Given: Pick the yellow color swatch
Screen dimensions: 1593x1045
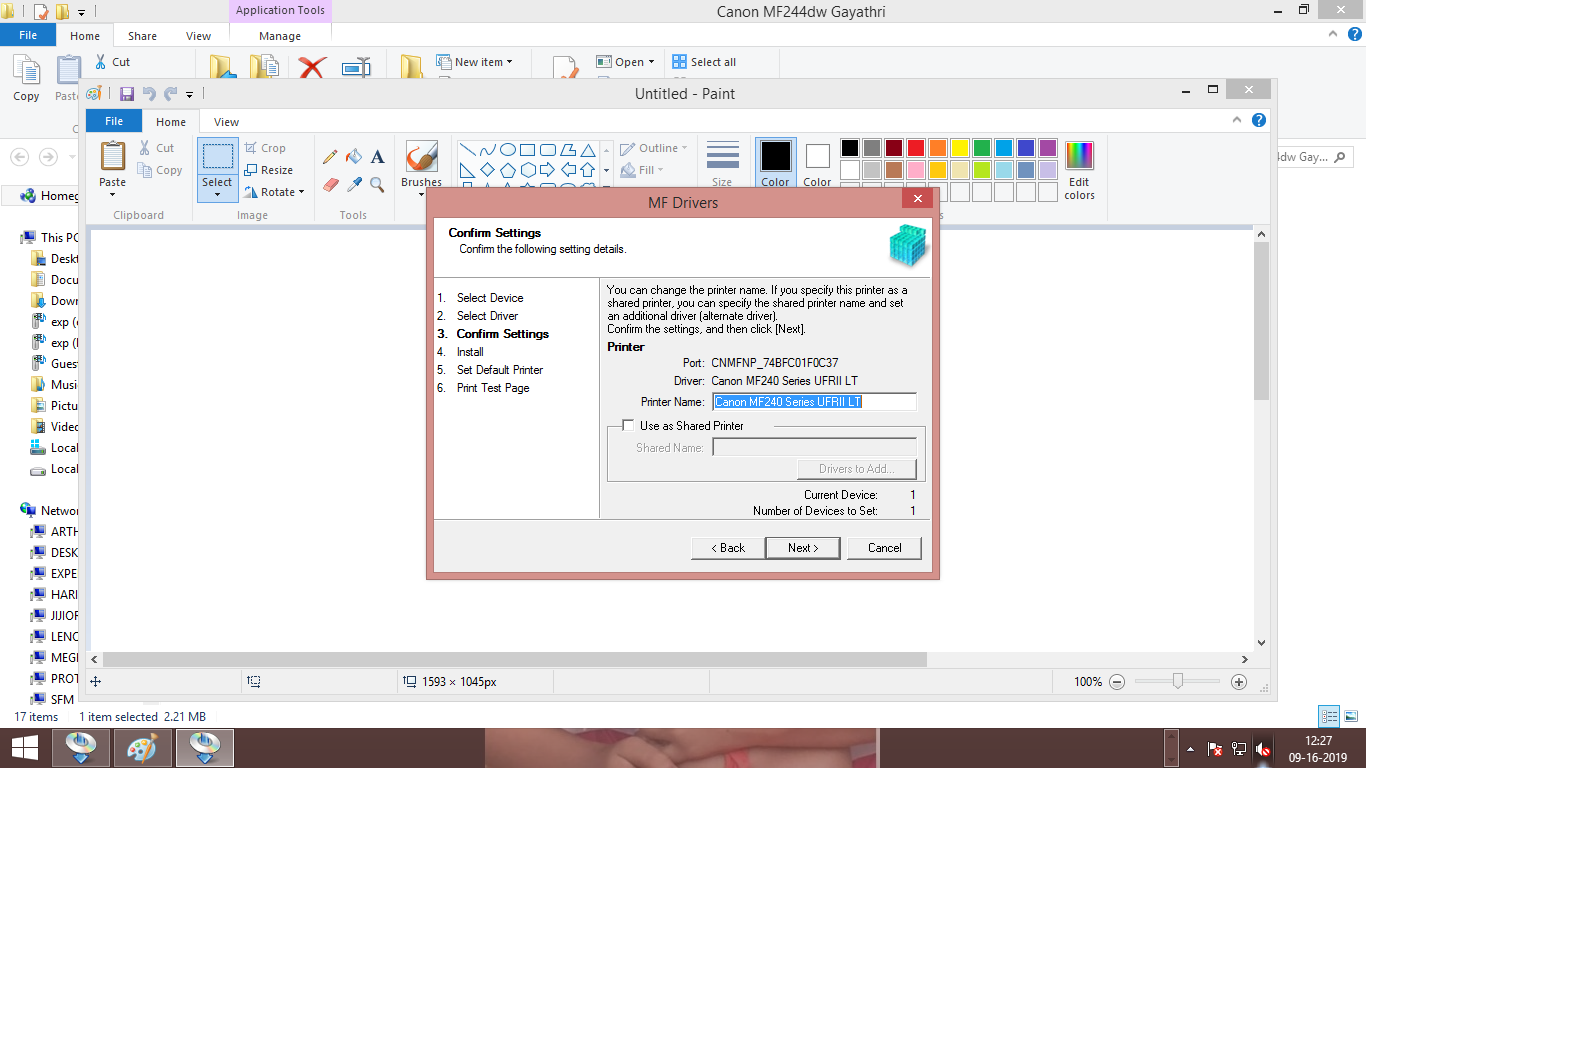Looking at the screenshot, I should (x=960, y=148).
